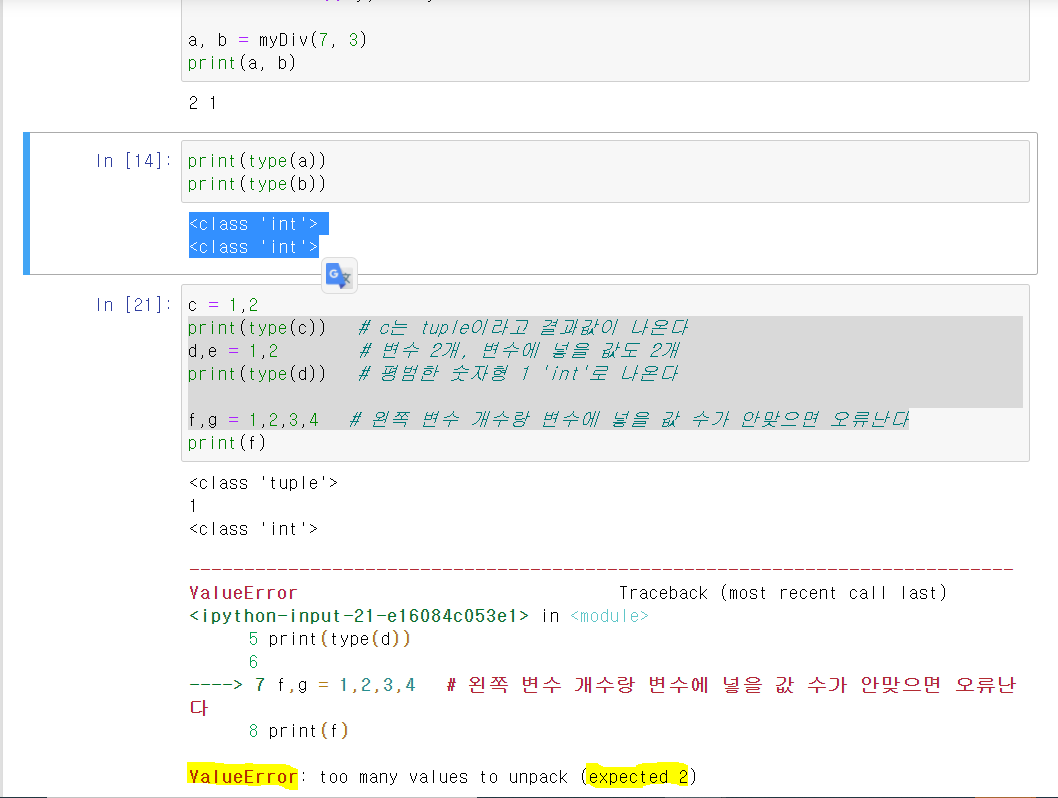Click the Traceback (most recent call last) text

[x=783, y=593]
